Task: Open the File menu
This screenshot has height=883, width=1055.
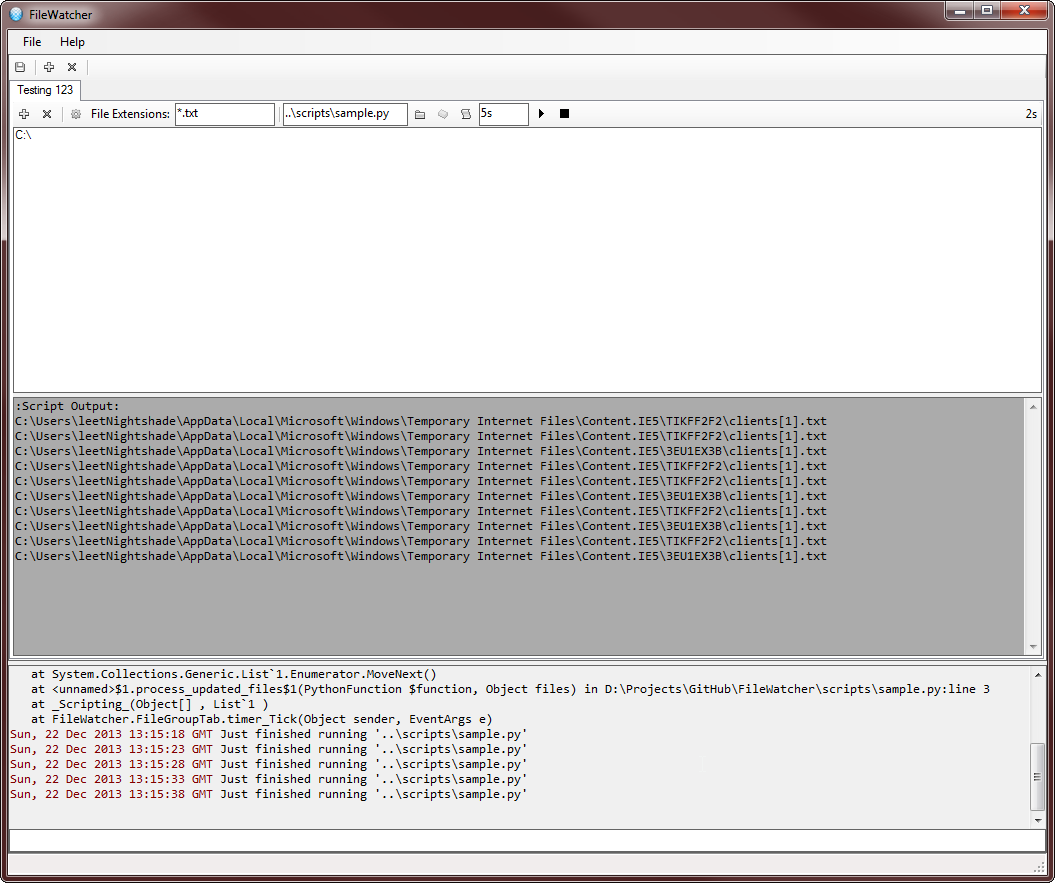Action: 32,42
